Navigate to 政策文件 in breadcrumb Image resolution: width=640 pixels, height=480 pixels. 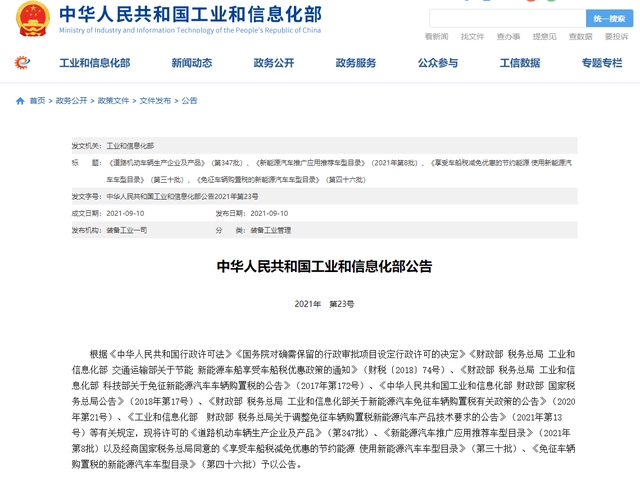[113, 101]
